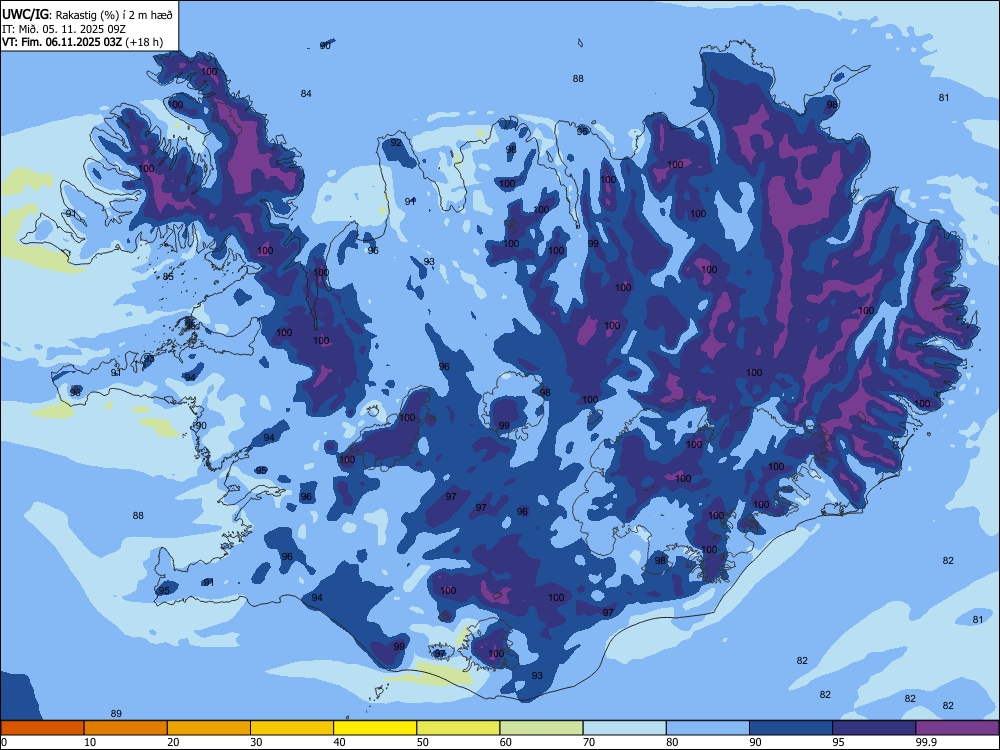The width and height of the screenshot is (1000, 750).
Task: Click the '84' humidity value on the map
Action: [306, 94]
